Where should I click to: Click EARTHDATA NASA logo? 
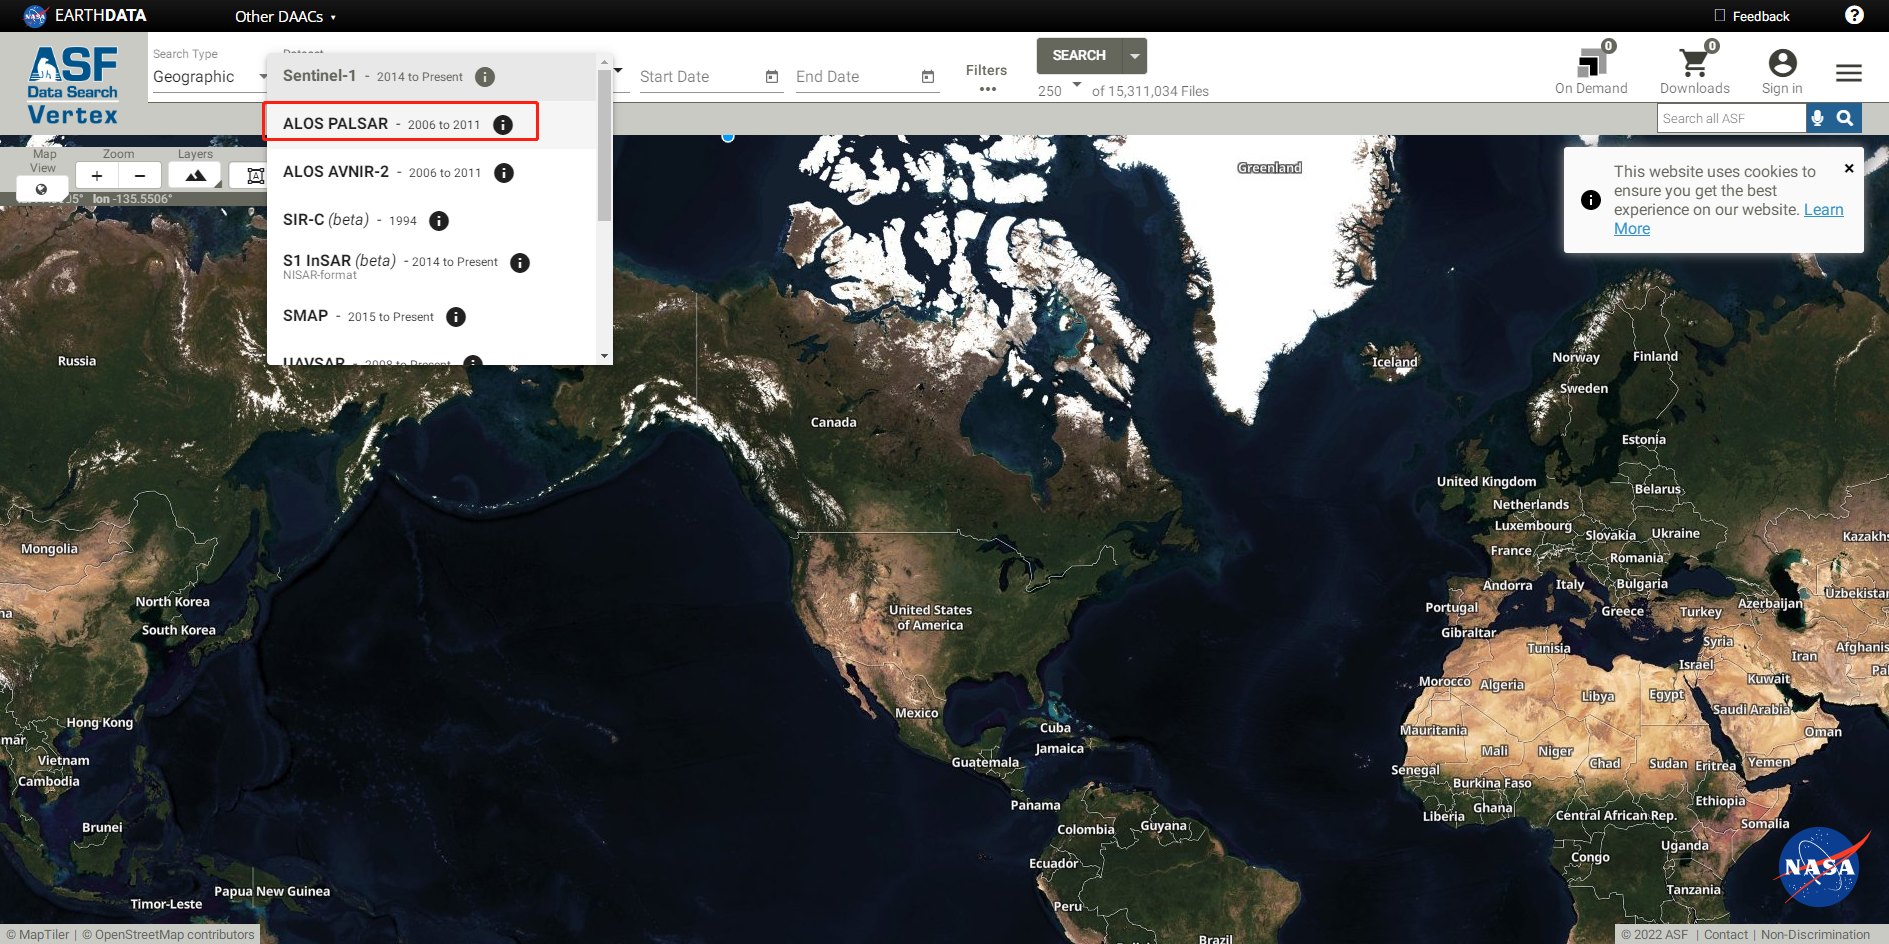coord(86,16)
